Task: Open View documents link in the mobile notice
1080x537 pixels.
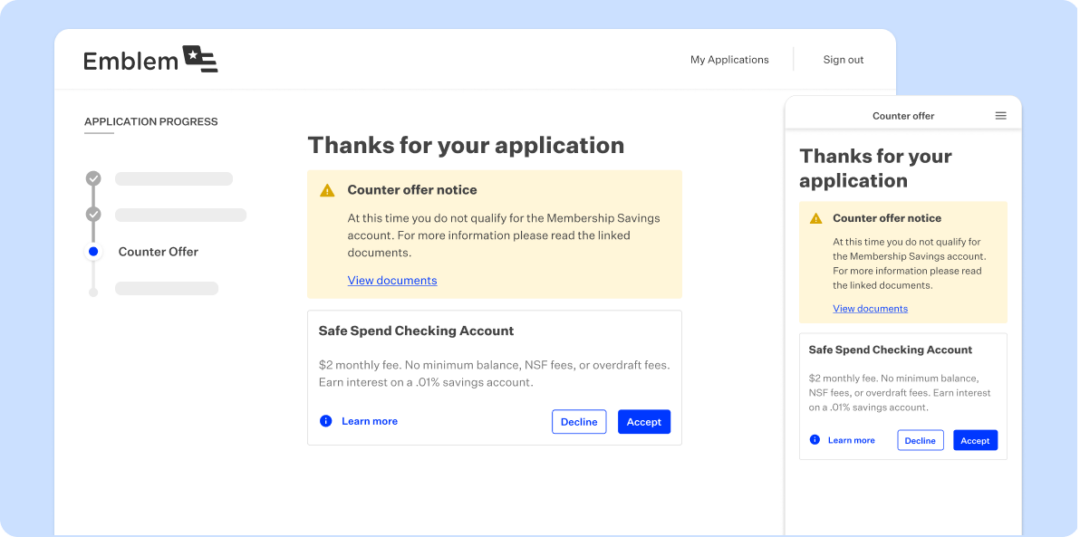Action: coord(870,309)
